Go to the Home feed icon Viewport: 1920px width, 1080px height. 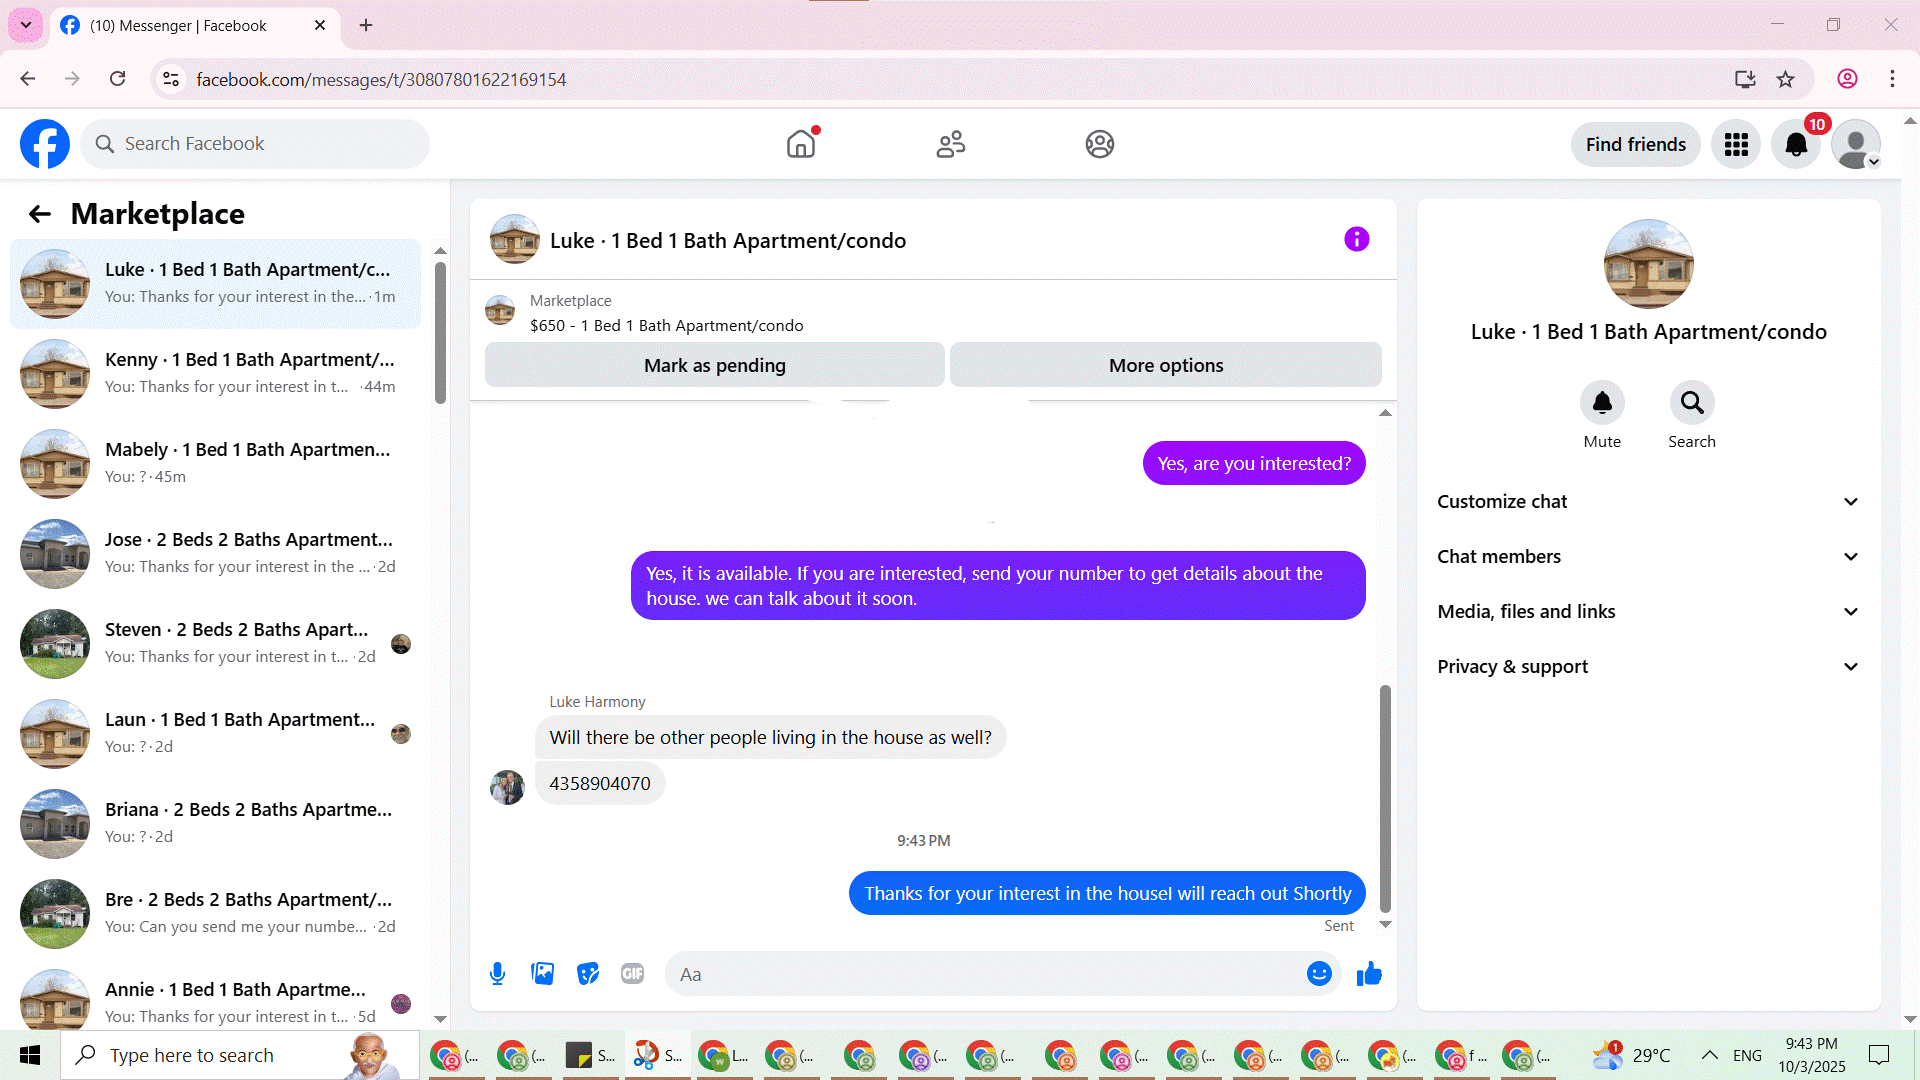tap(801, 144)
